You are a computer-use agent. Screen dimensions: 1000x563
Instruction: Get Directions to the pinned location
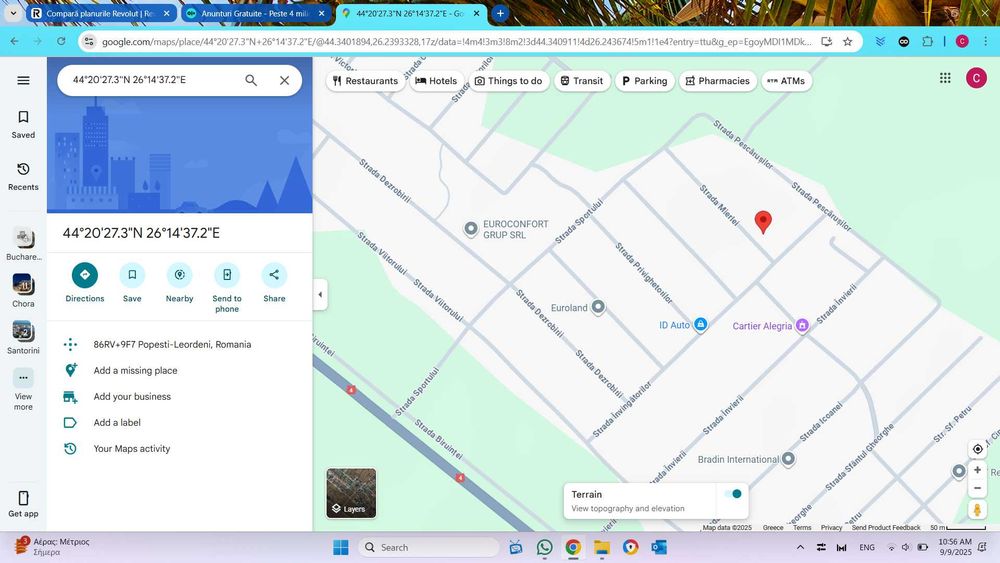pos(85,283)
